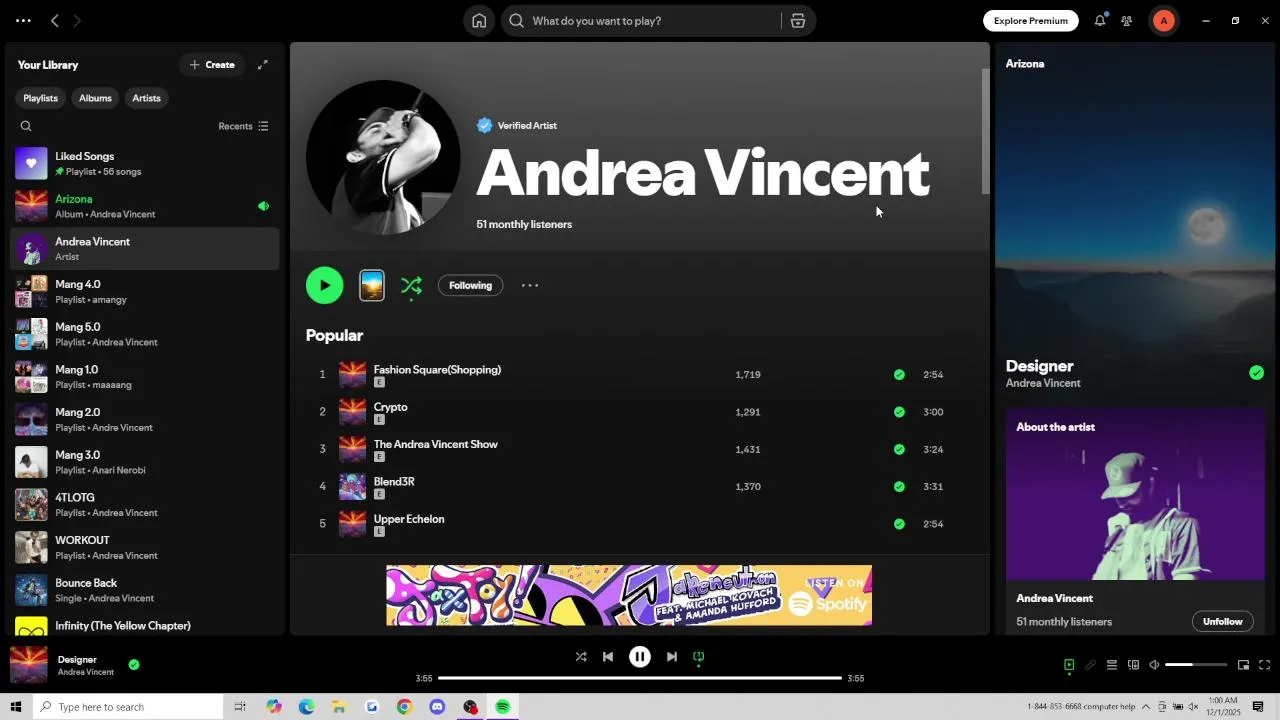This screenshot has width=1280, height=720.
Task: Navigate forward with the right arrow
Action: (x=77, y=21)
